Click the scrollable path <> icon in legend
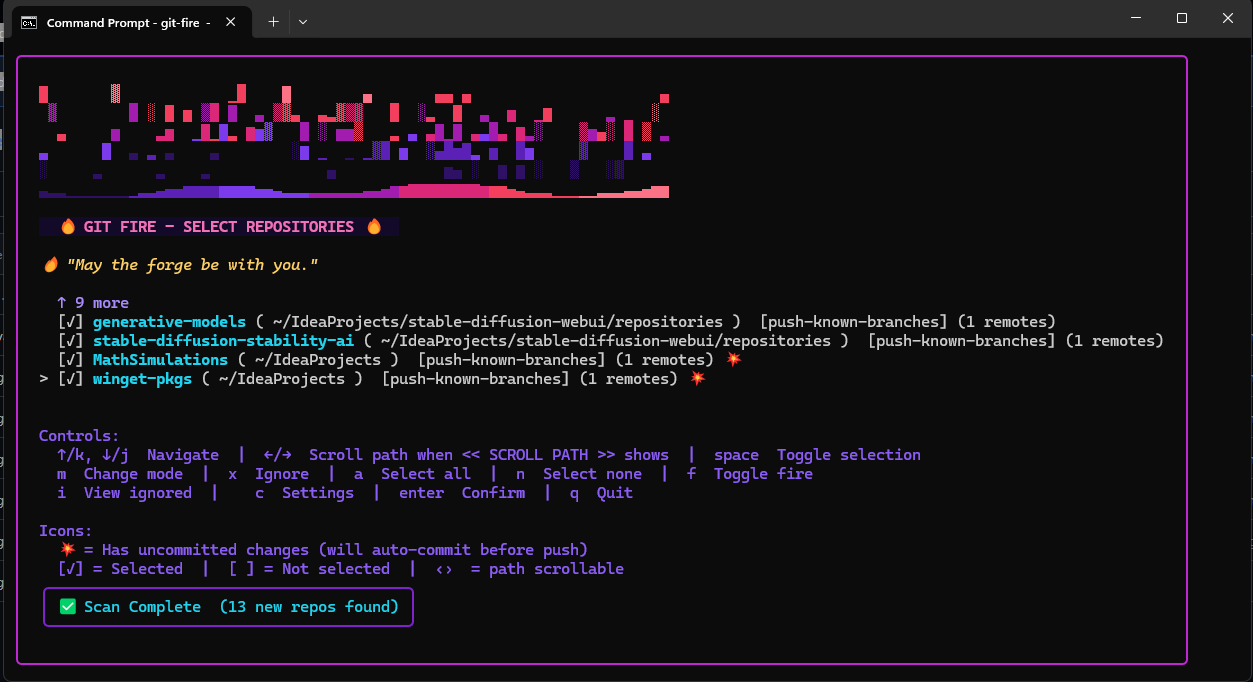The width and height of the screenshot is (1253, 682). point(444,568)
